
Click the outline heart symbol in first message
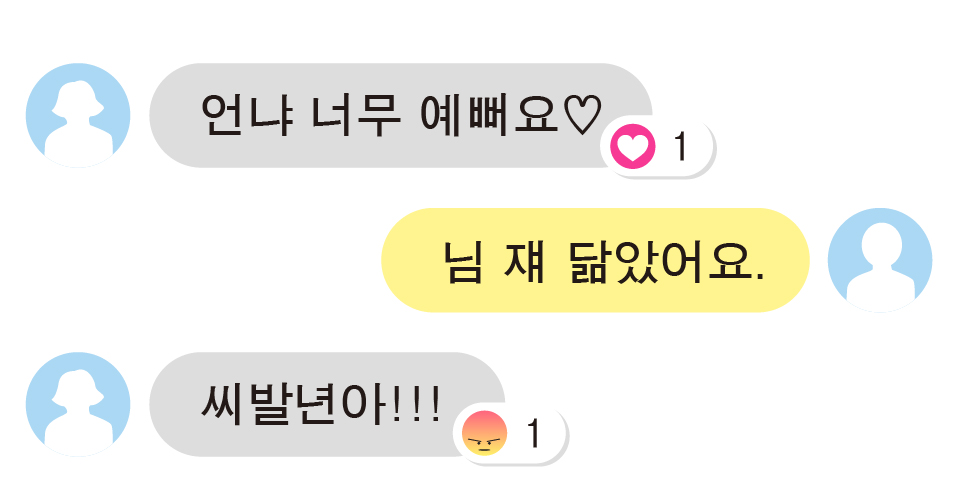[582, 115]
